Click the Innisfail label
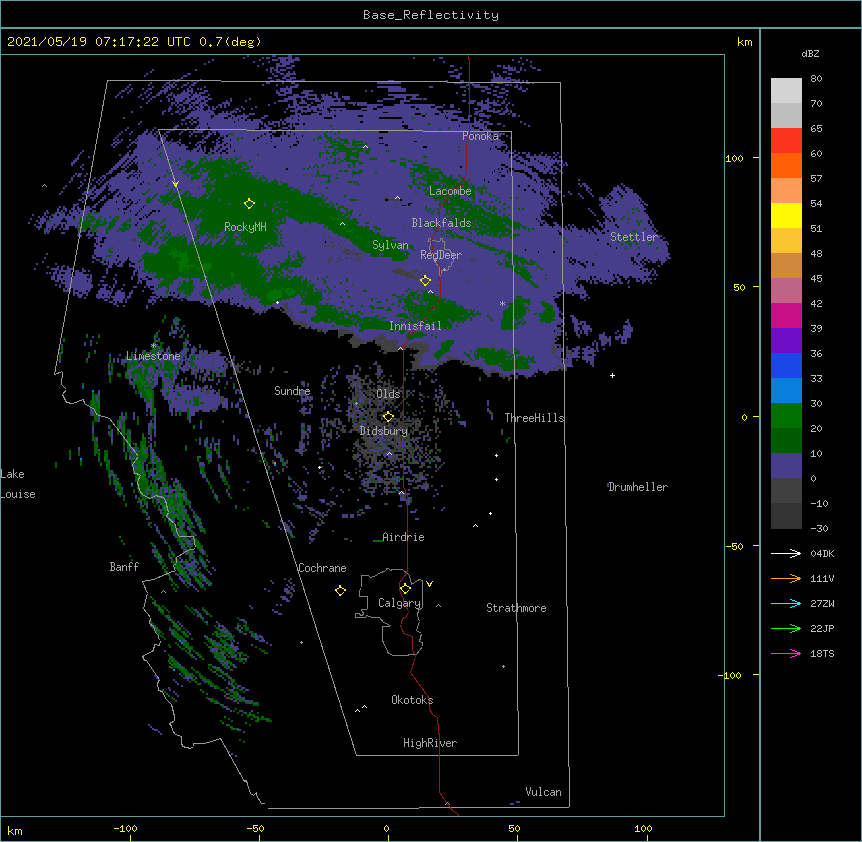 415,326
